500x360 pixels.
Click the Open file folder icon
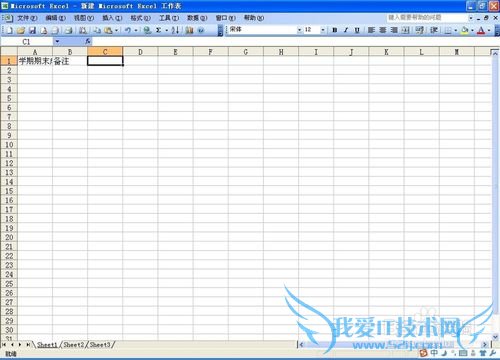click(21, 30)
